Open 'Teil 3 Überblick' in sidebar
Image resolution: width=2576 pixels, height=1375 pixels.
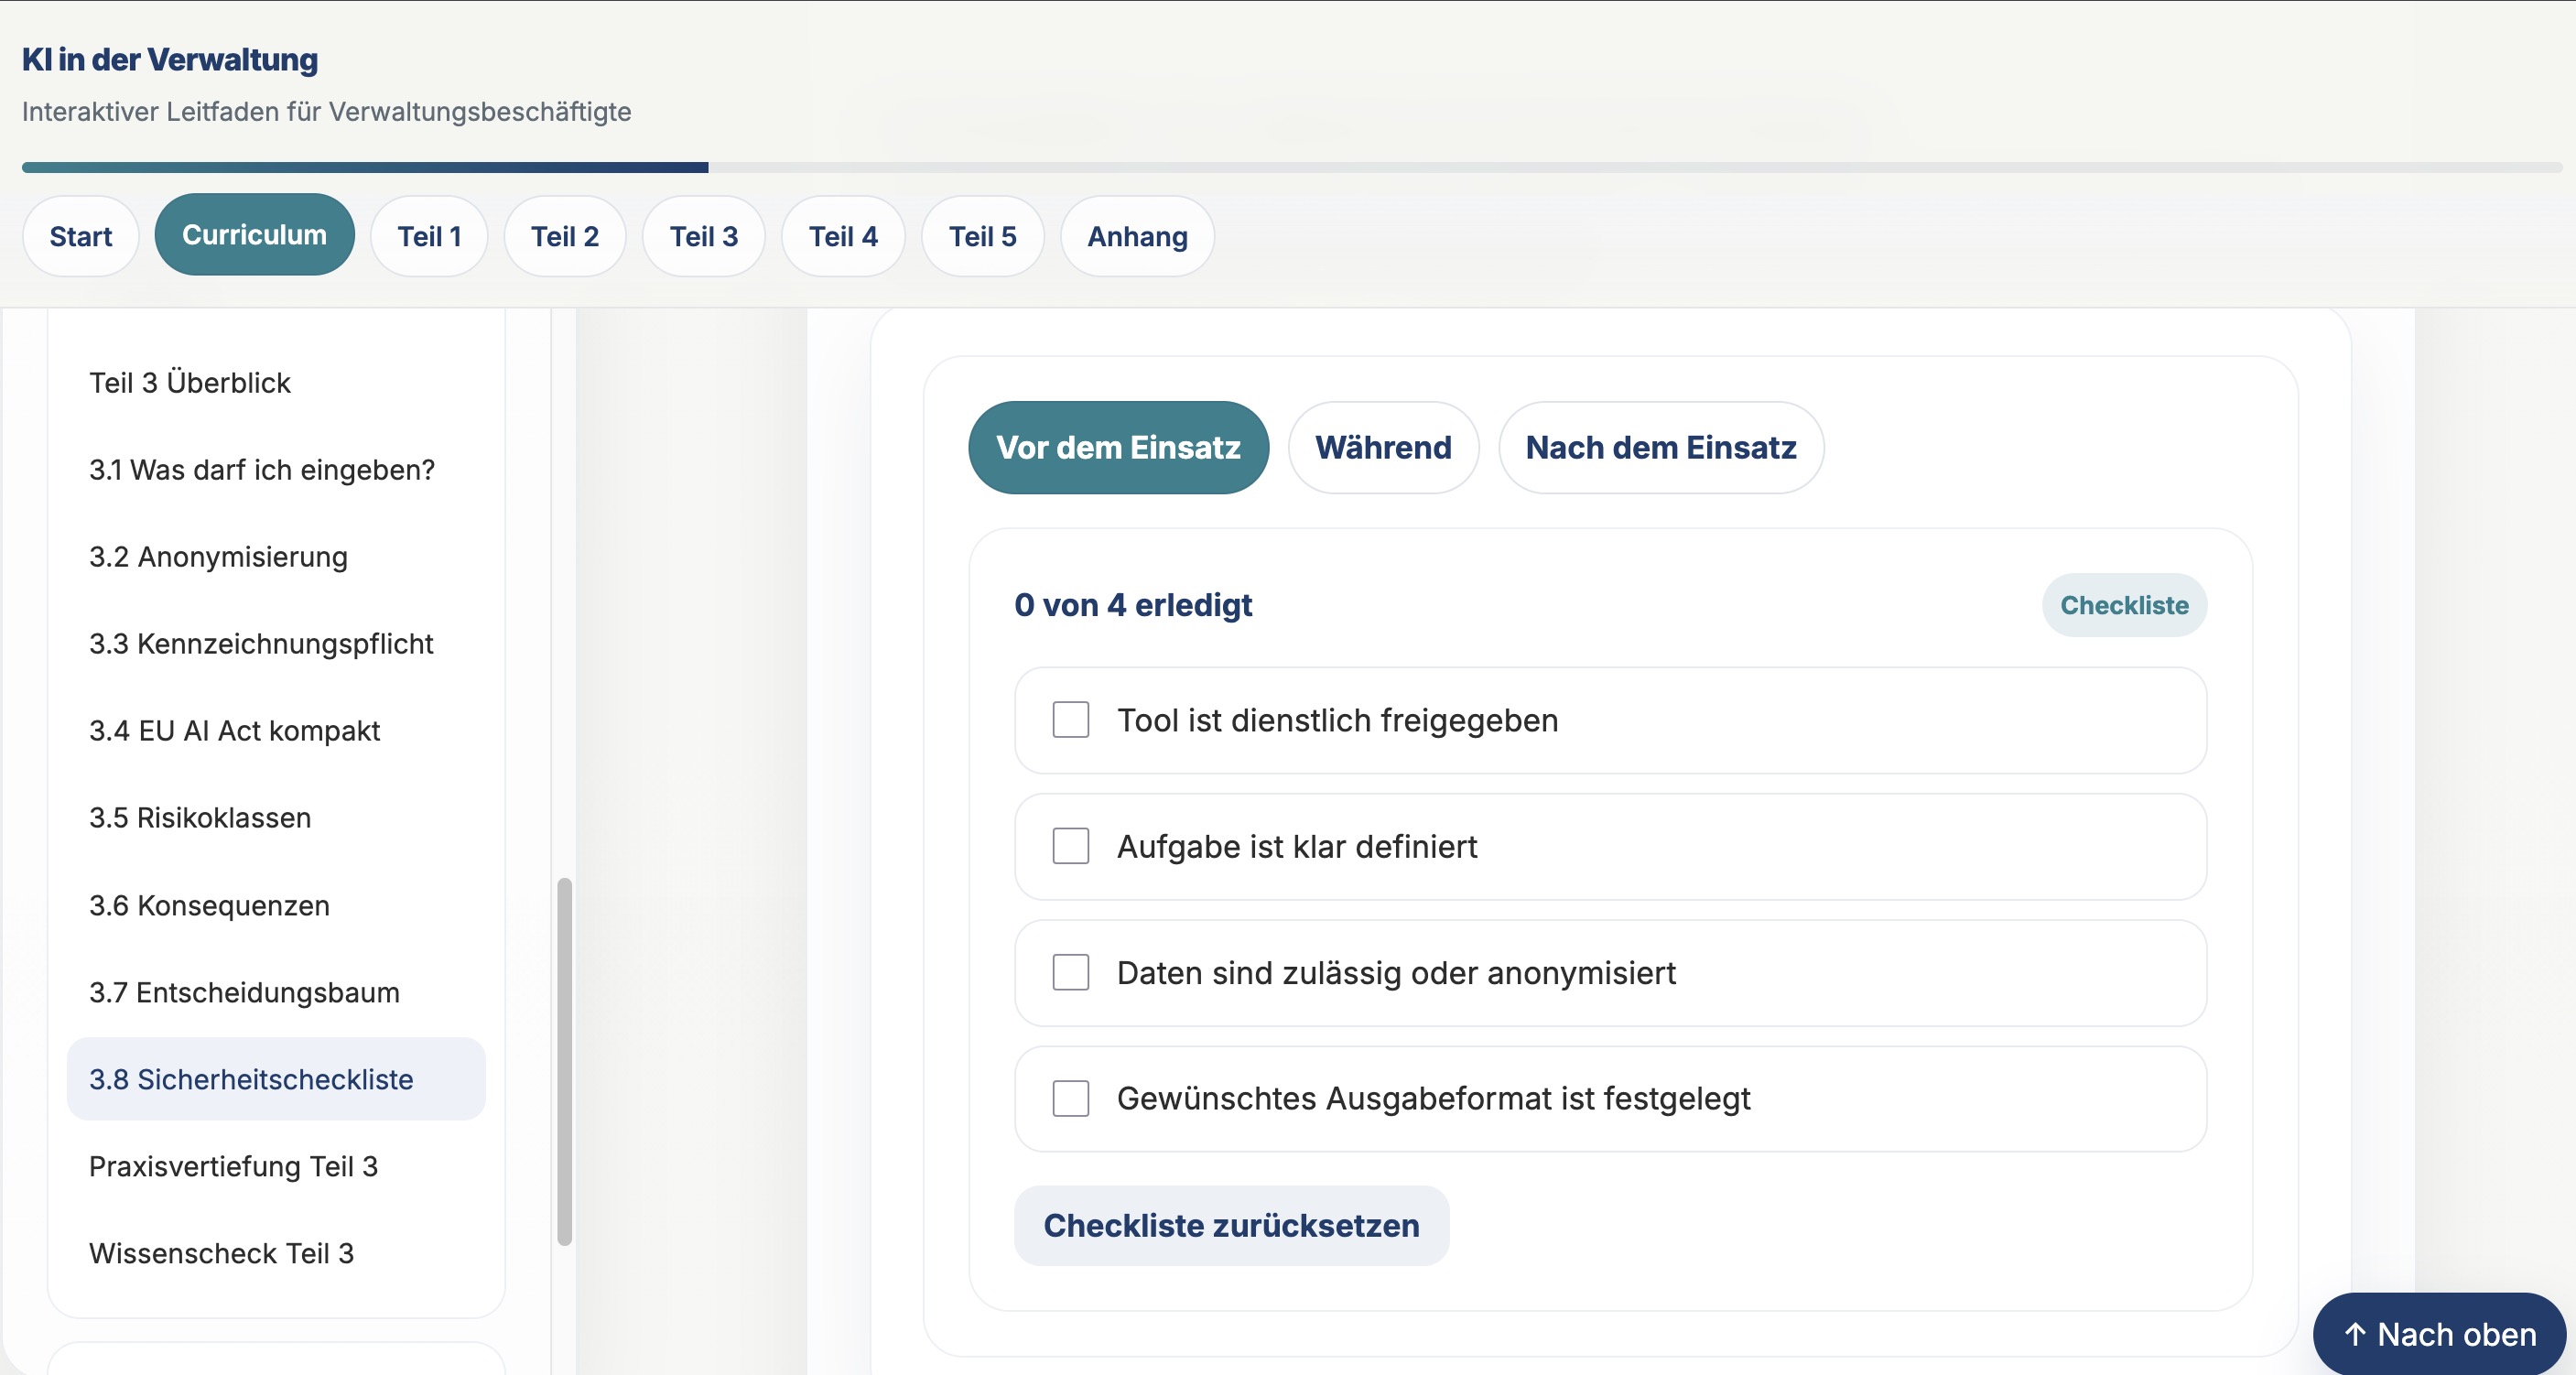[x=276, y=383]
